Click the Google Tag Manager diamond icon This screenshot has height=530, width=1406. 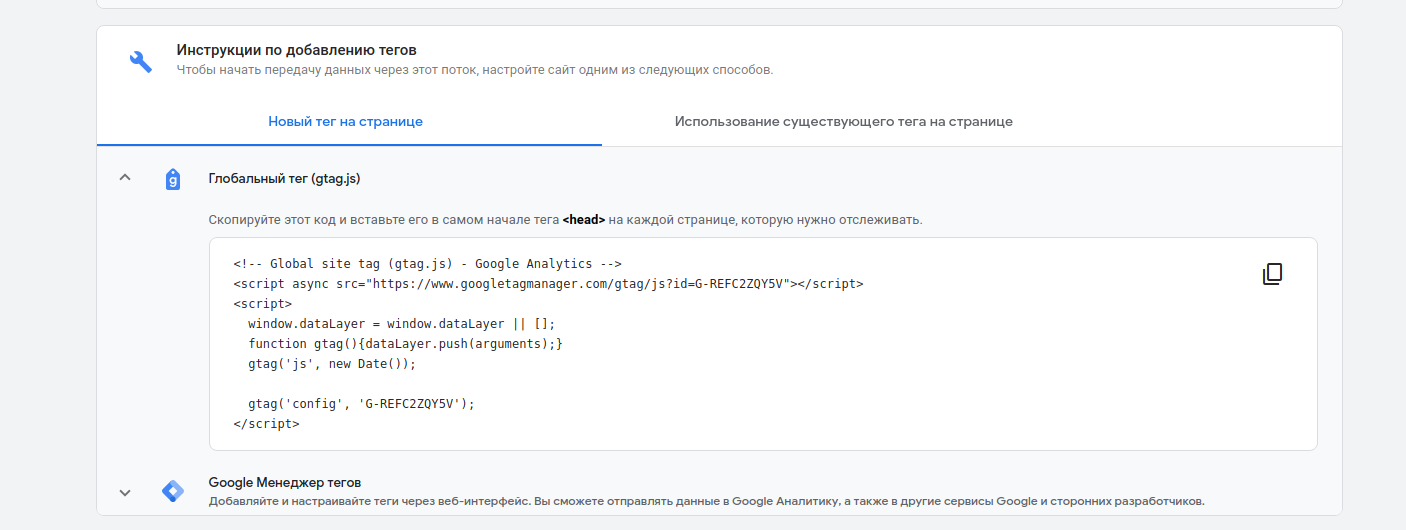click(x=173, y=491)
